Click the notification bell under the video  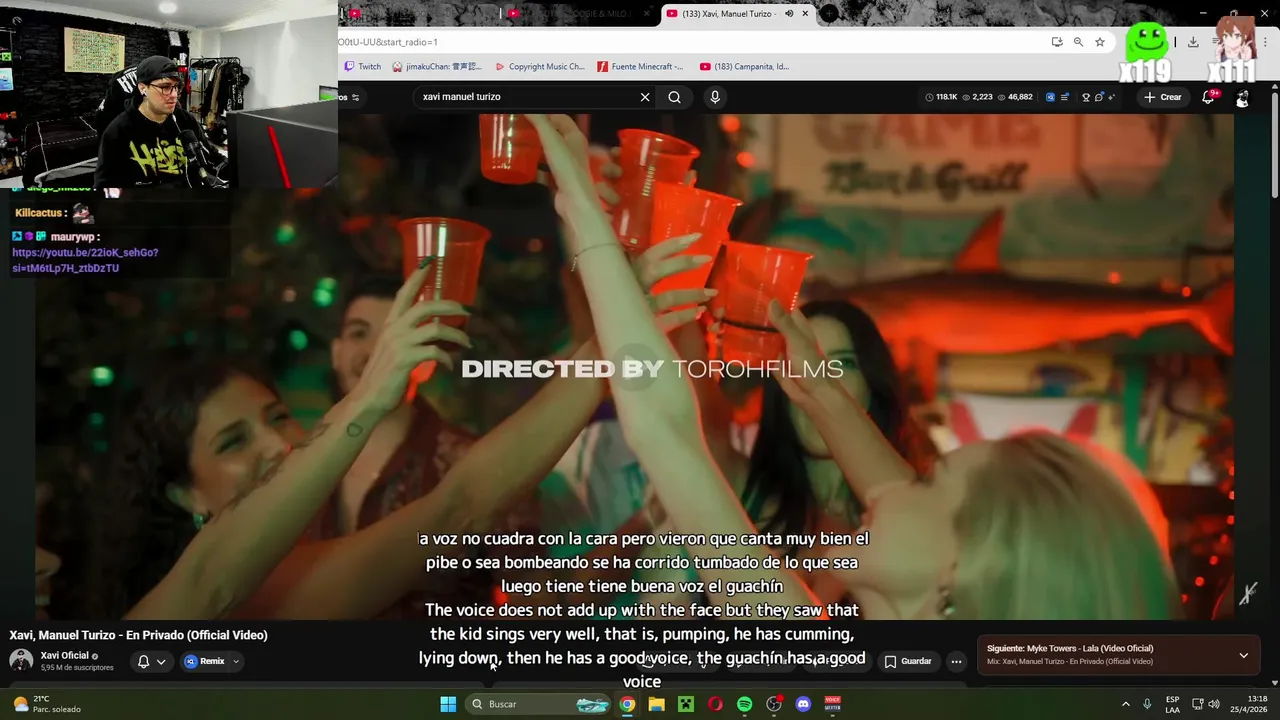click(143, 661)
